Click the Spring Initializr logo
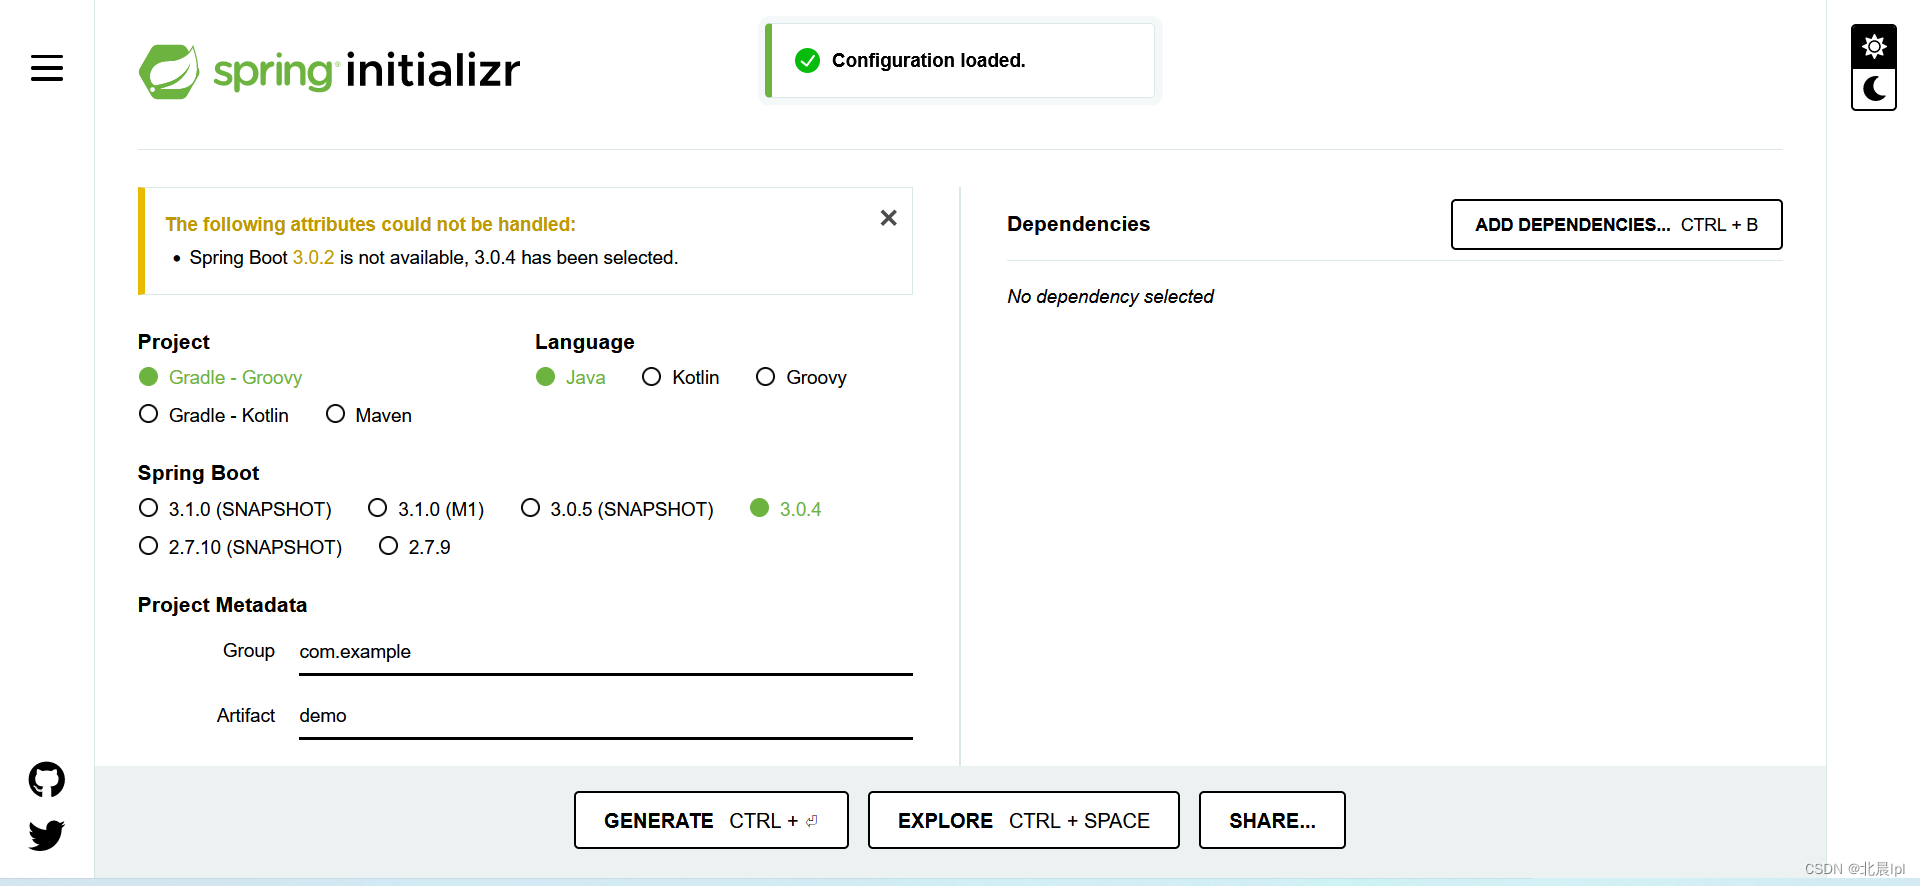Image resolution: width=1920 pixels, height=886 pixels. point(329,71)
